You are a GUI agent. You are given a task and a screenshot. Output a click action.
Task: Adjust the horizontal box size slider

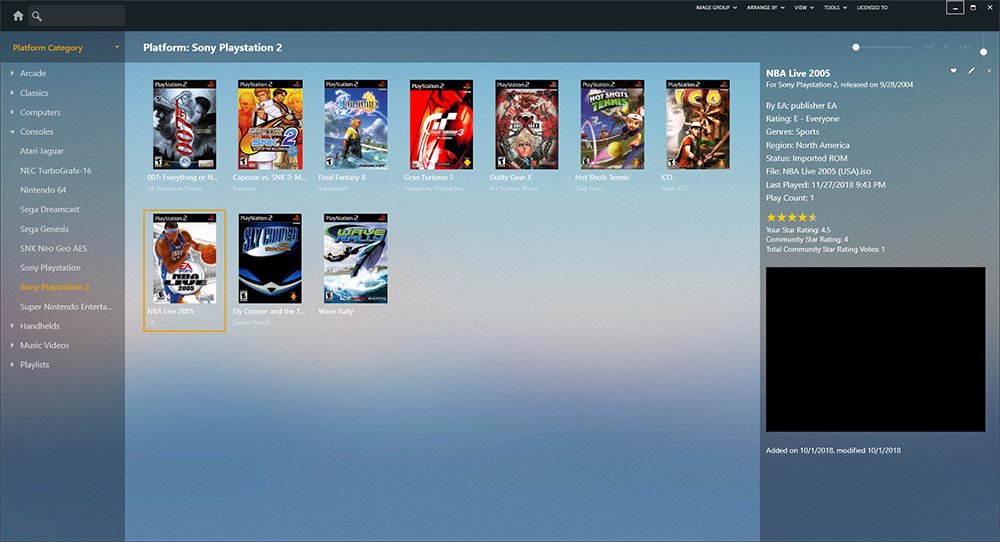(x=882, y=47)
